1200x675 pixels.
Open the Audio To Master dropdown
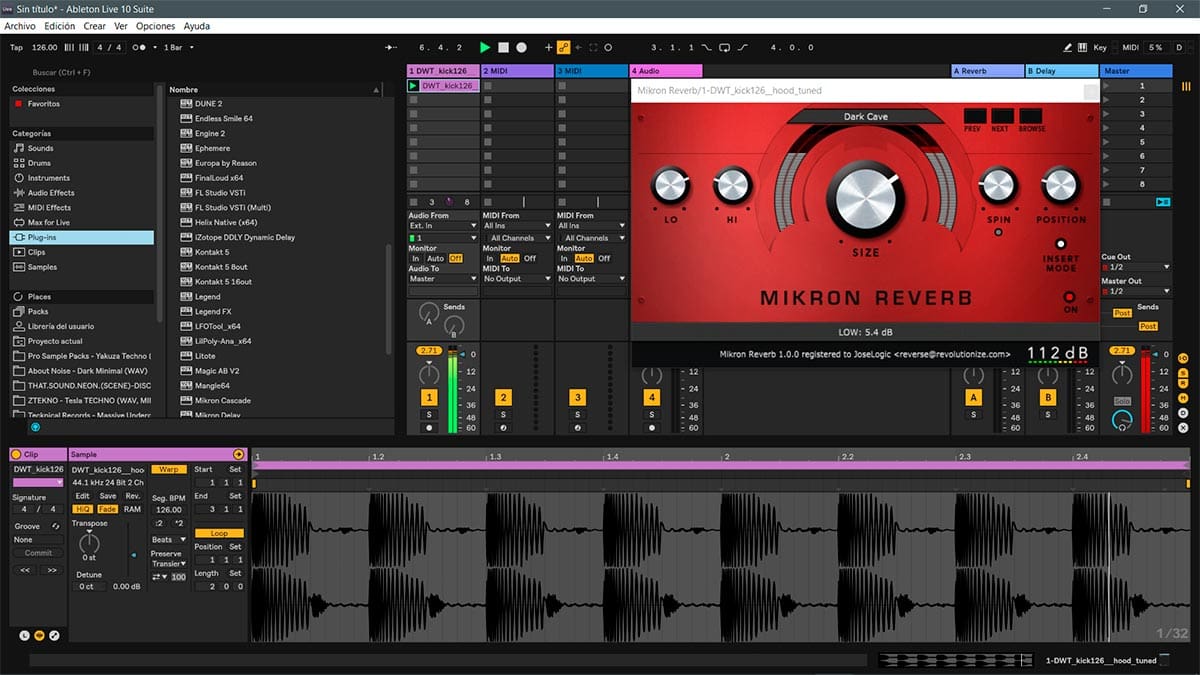point(442,279)
